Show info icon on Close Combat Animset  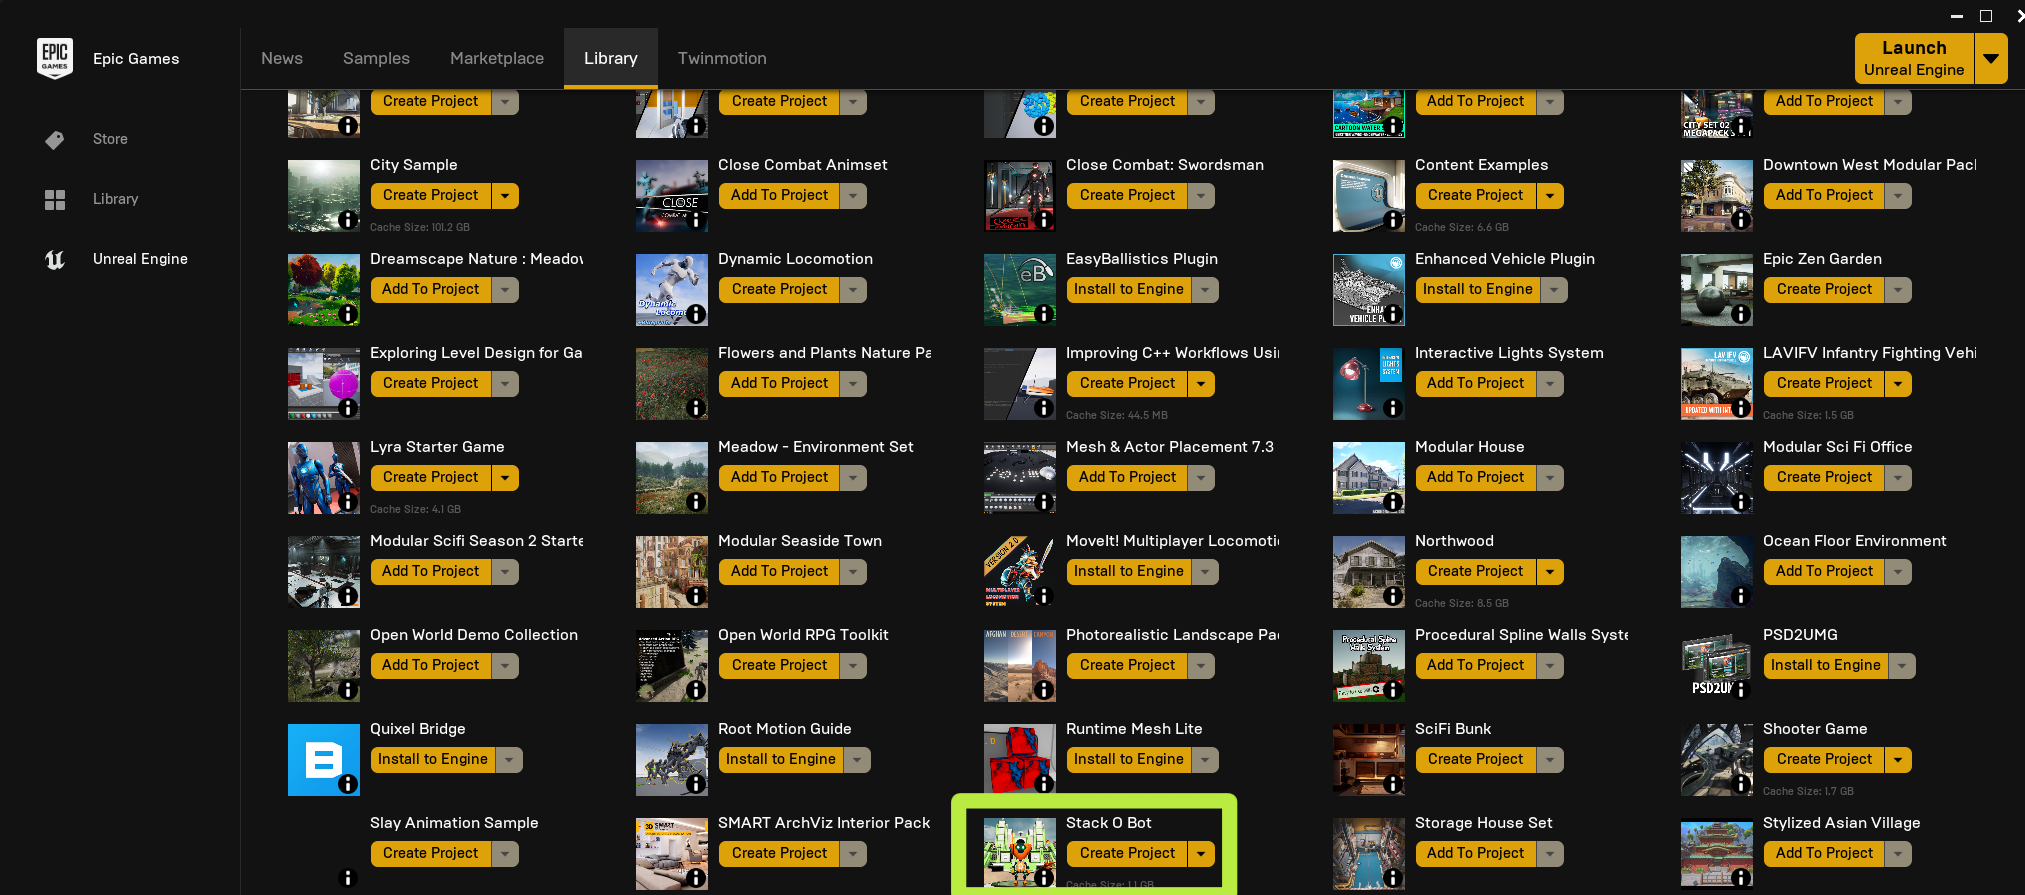[696, 220]
